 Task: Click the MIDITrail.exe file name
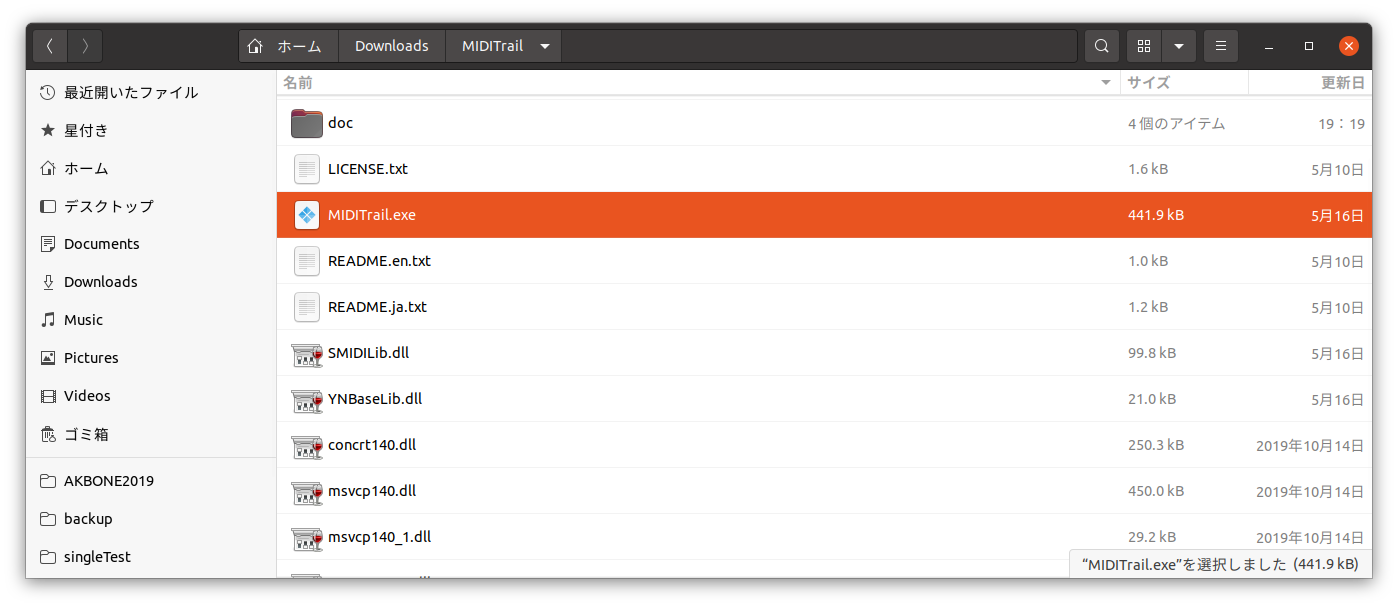pos(372,215)
